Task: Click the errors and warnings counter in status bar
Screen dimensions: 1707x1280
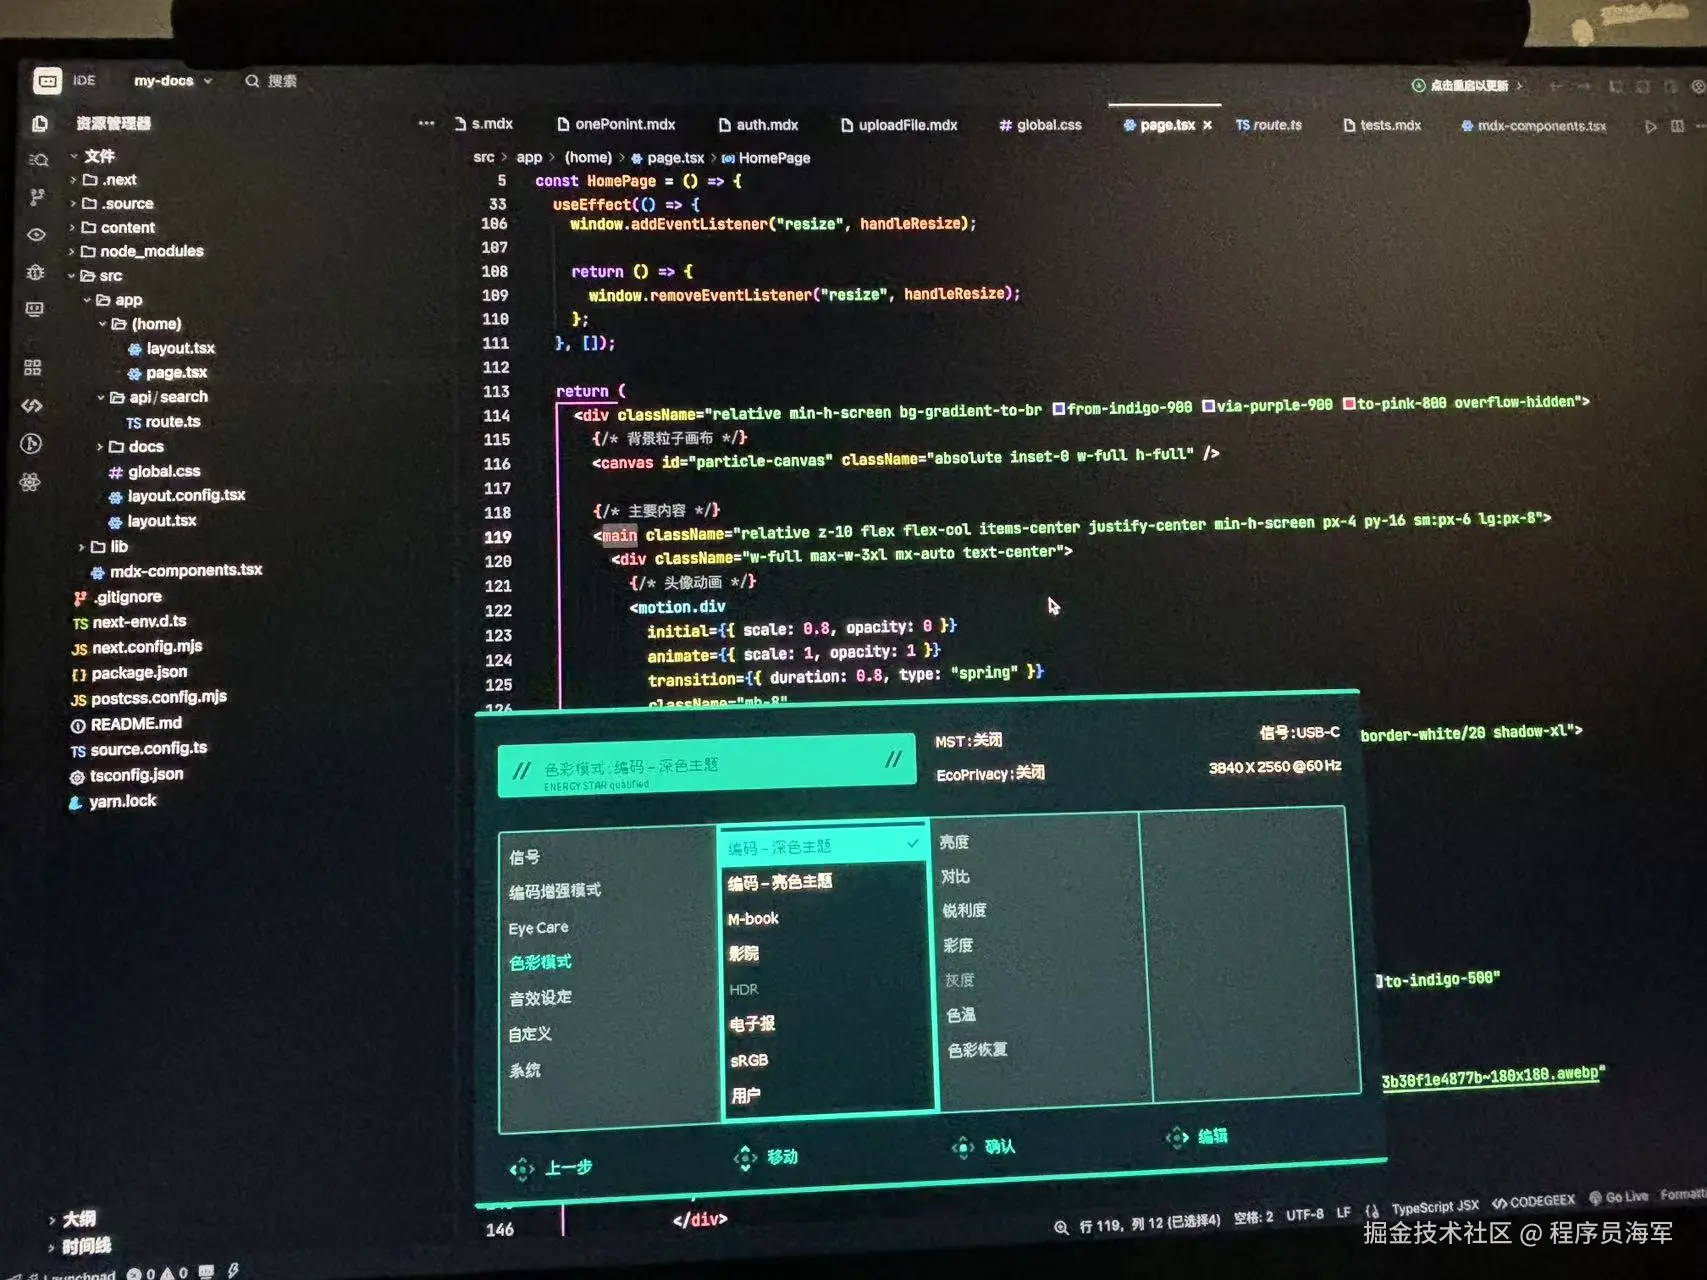Action: 158,1274
